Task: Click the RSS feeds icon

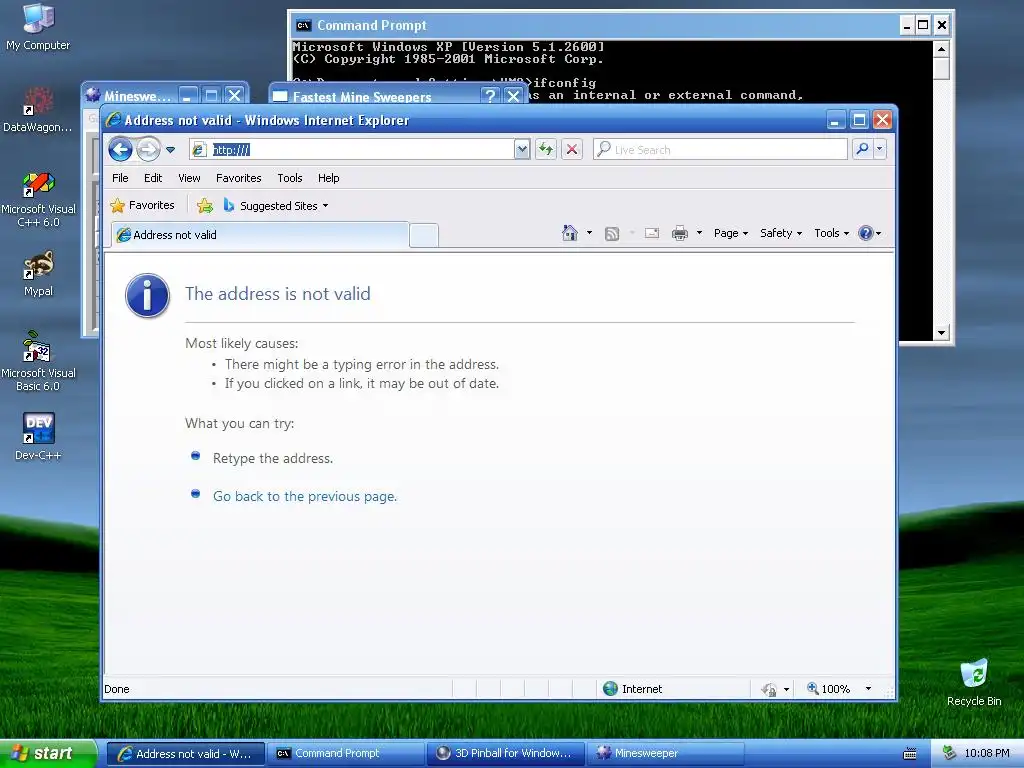Action: pos(612,233)
